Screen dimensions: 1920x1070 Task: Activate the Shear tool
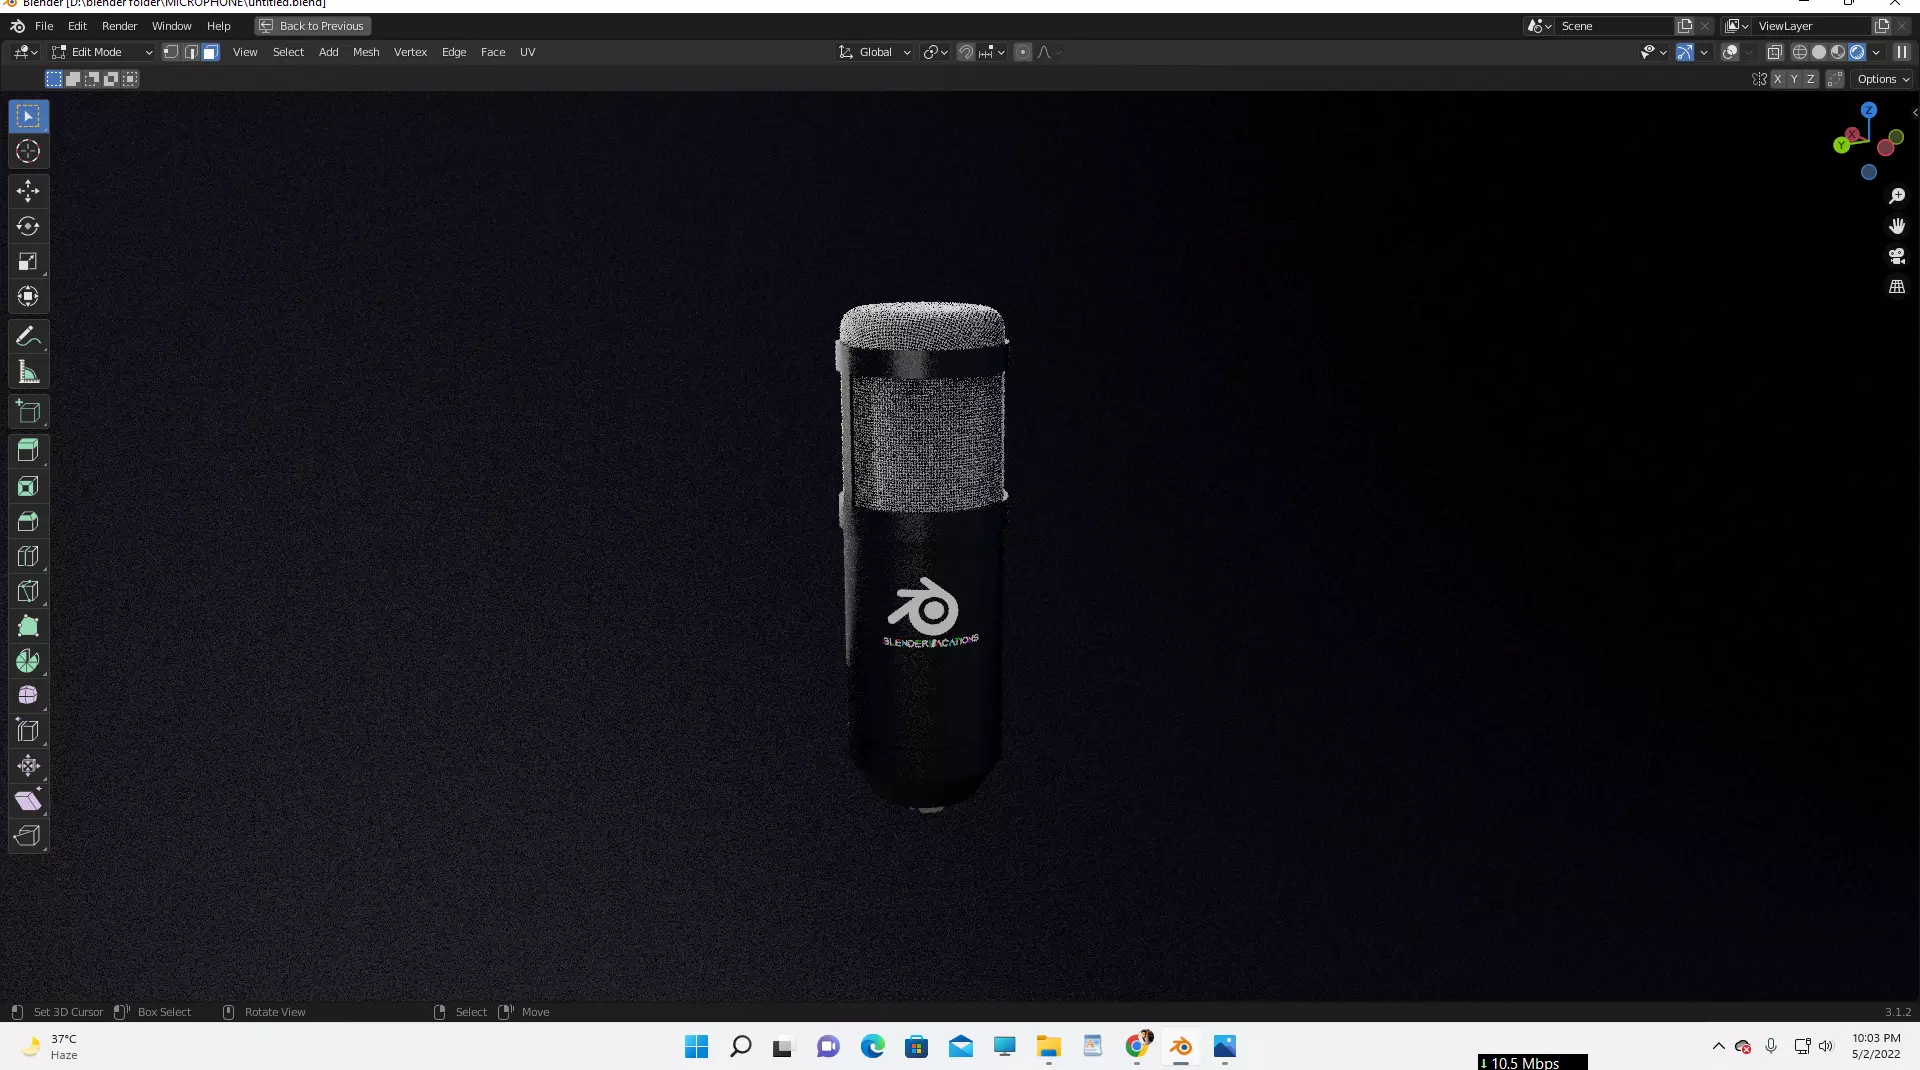pos(28,800)
